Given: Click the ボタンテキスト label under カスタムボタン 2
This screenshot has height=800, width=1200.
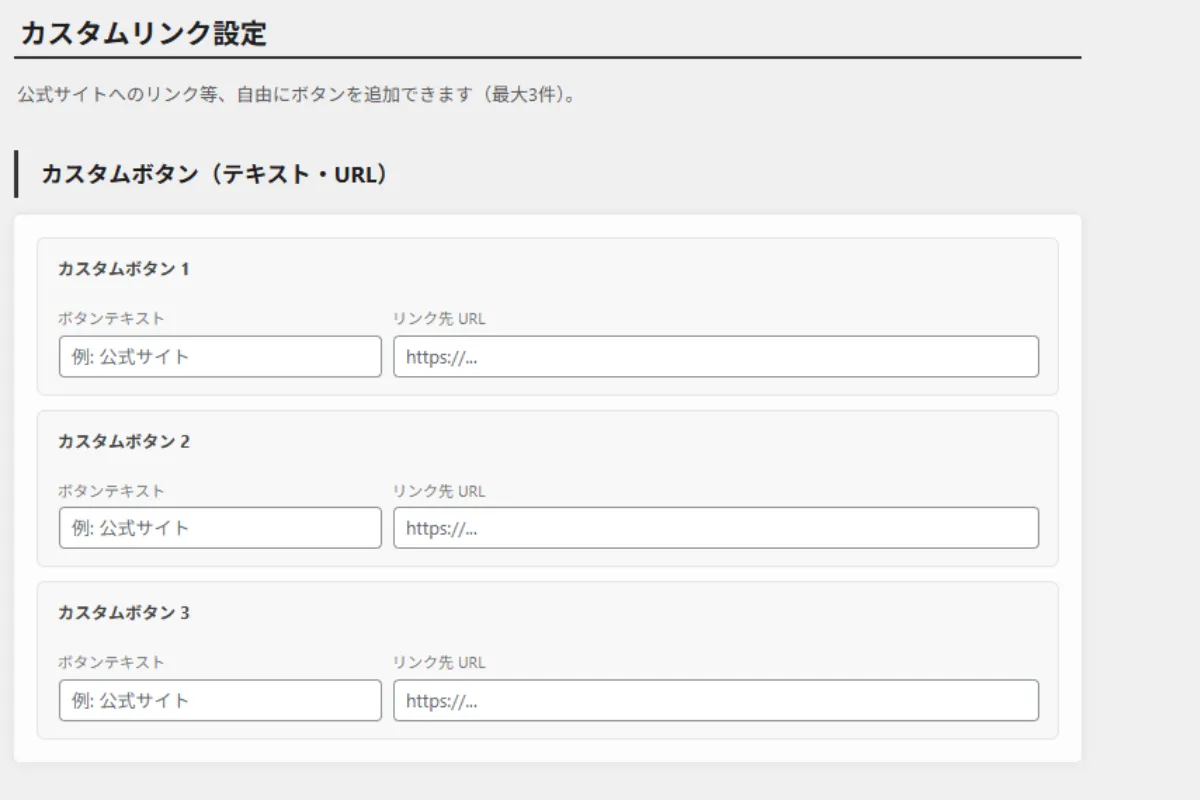Looking at the screenshot, I should coord(111,491).
